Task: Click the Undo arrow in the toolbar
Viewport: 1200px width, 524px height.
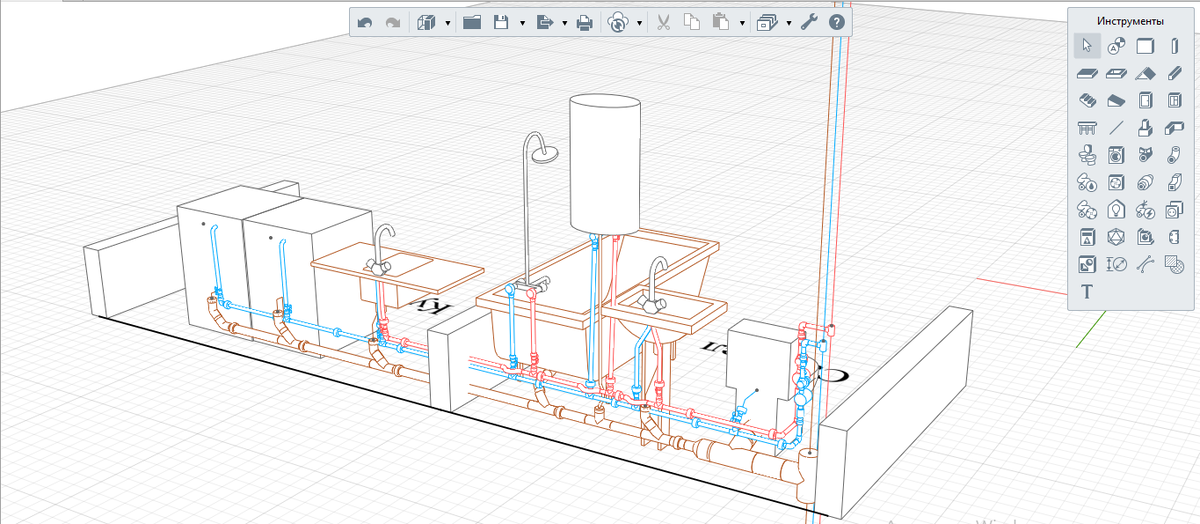Action: point(365,22)
